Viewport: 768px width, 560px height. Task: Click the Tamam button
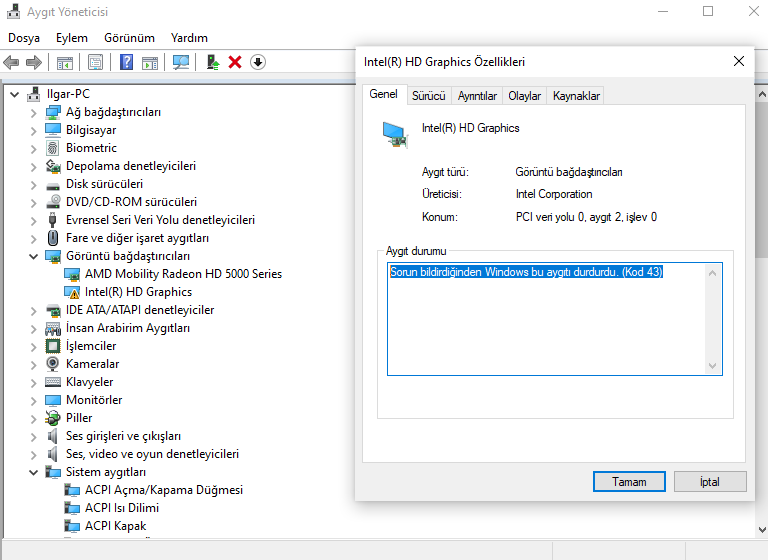click(x=629, y=482)
